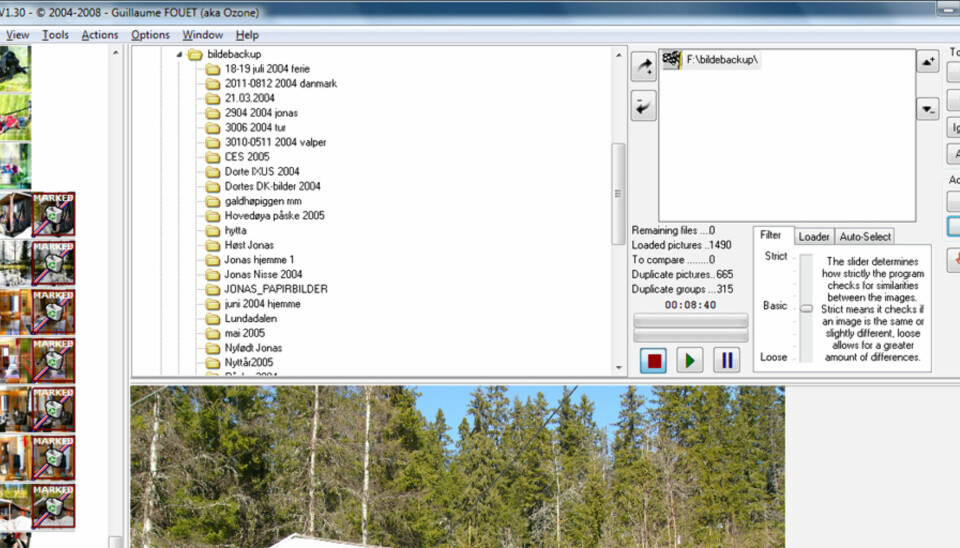Click thumbnail list scroll-up arrow

point(115,53)
